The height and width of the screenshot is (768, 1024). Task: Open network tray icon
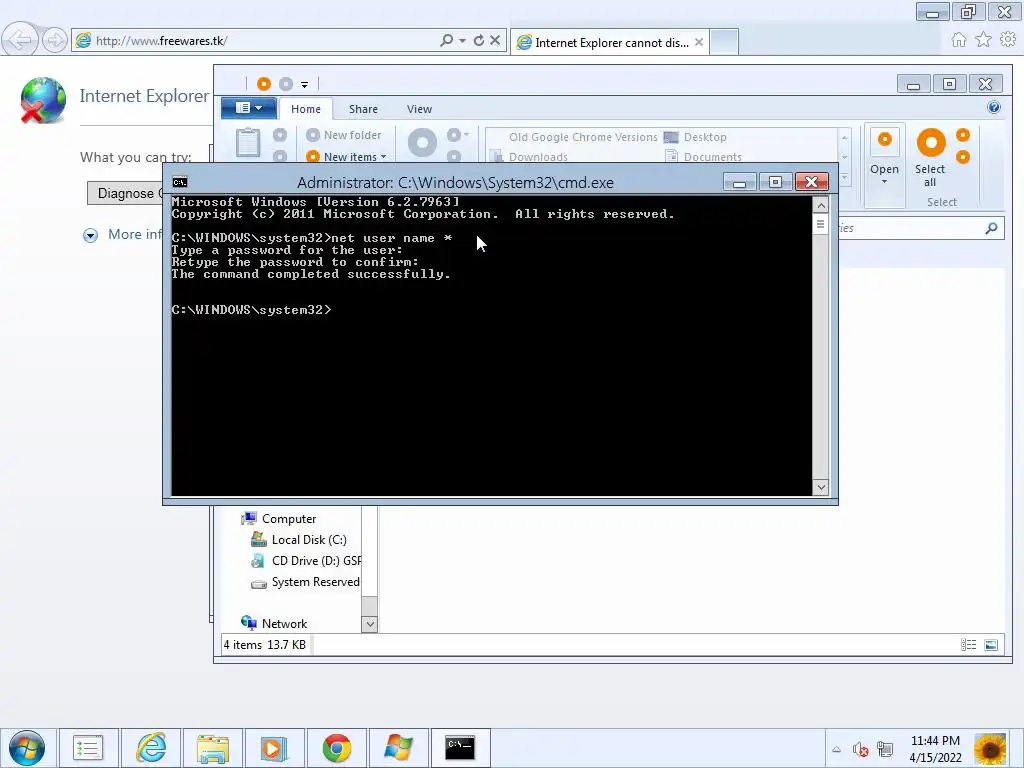point(885,749)
